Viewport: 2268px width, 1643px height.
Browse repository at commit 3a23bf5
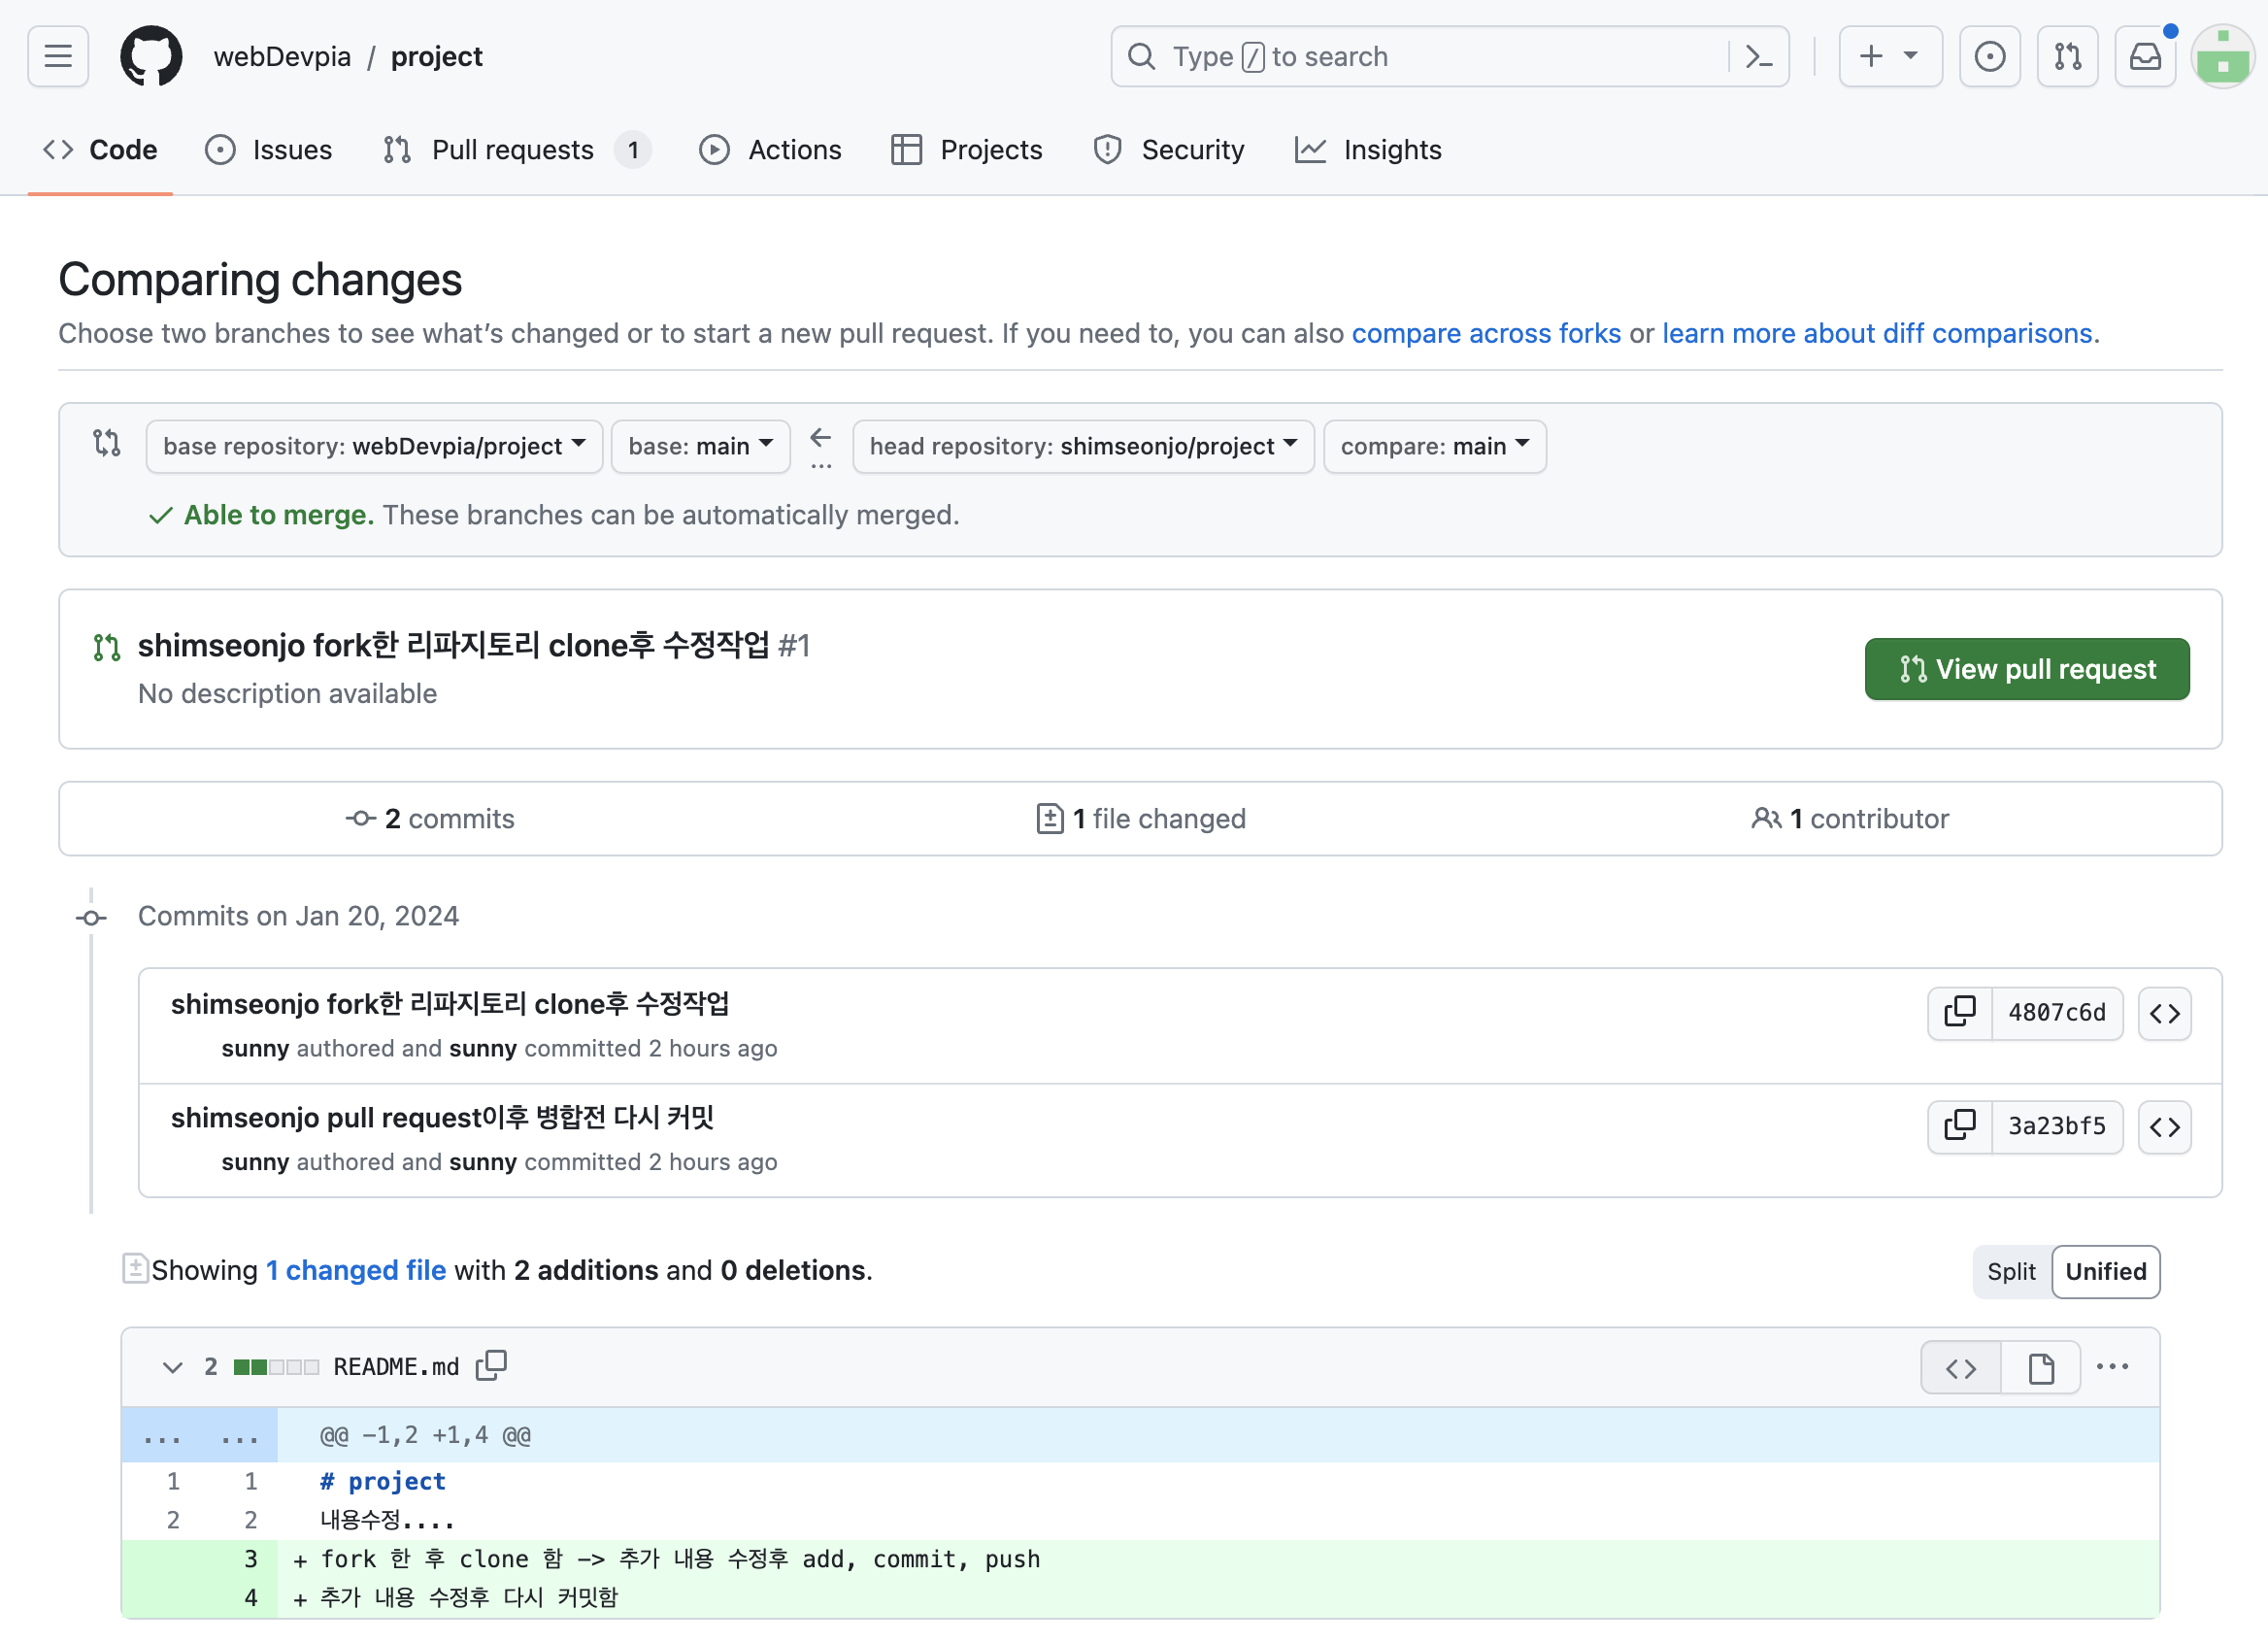coord(2164,1126)
